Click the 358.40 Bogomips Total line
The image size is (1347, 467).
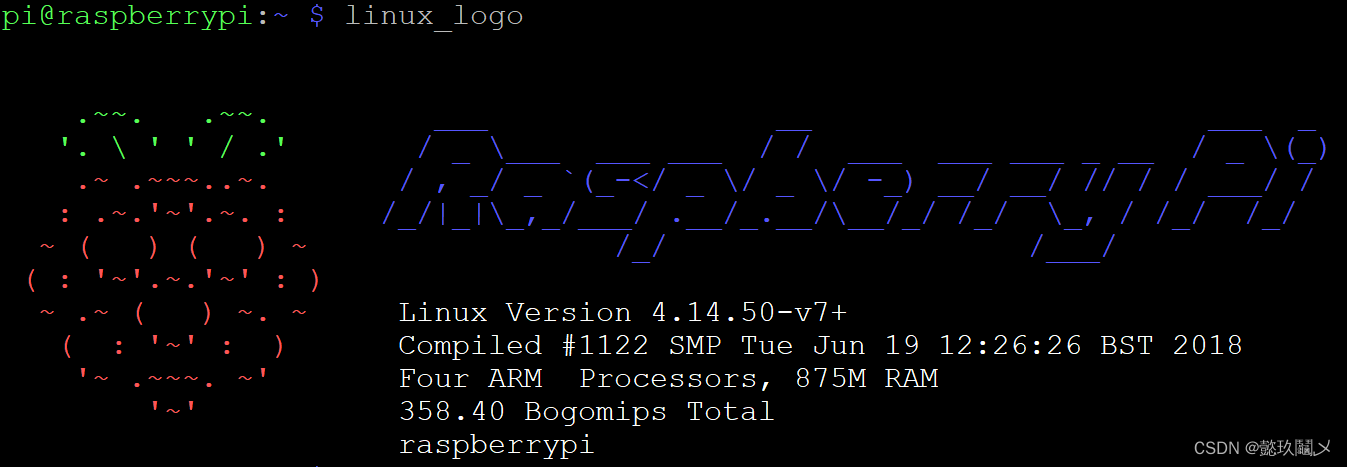click(586, 412)
